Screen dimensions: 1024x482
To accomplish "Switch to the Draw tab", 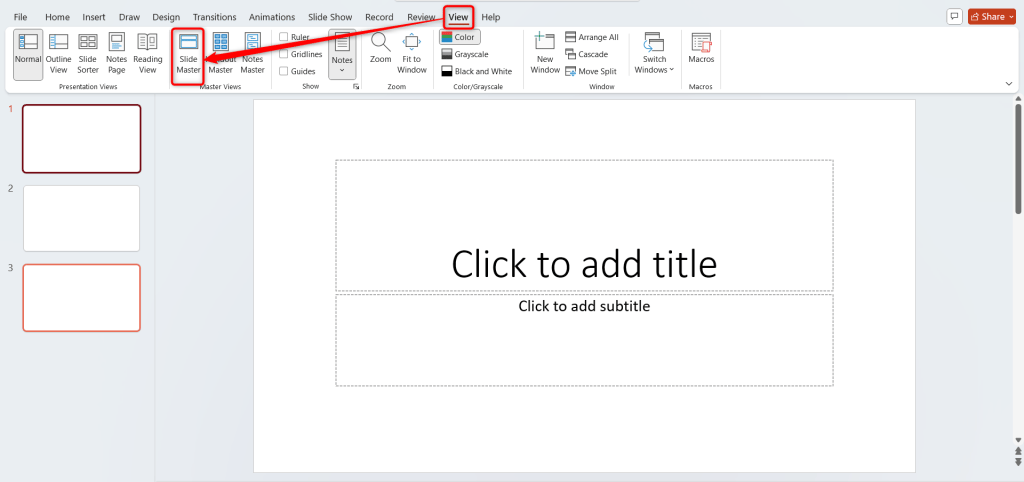I will [x=129, y=17].
